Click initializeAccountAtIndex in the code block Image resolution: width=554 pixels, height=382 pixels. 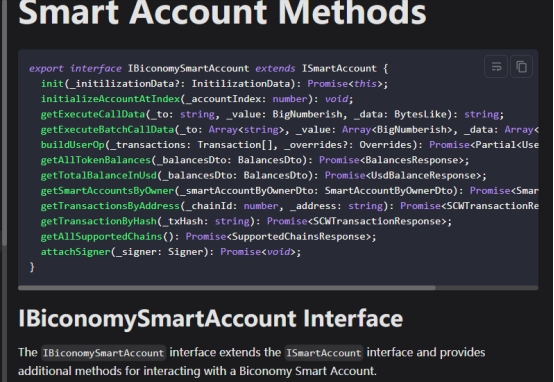click(x=111, y=99)
